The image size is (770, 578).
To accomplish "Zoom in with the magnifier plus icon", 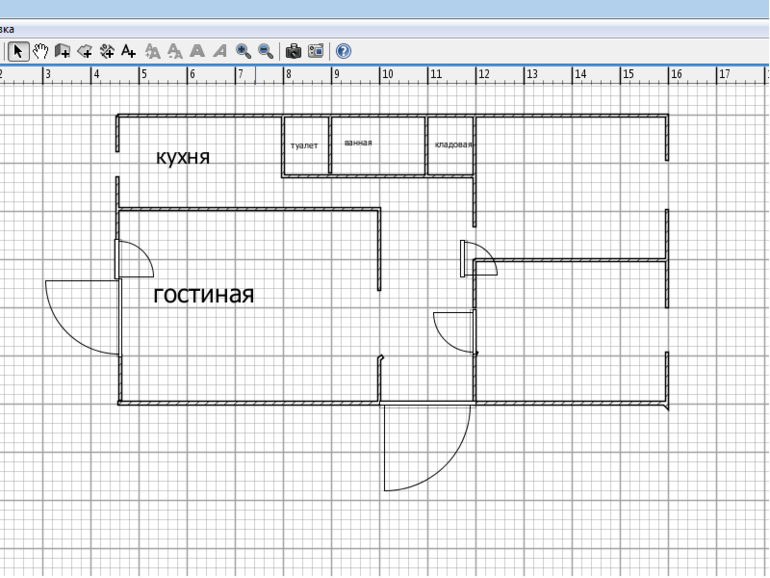I will (x=243, y=50).
